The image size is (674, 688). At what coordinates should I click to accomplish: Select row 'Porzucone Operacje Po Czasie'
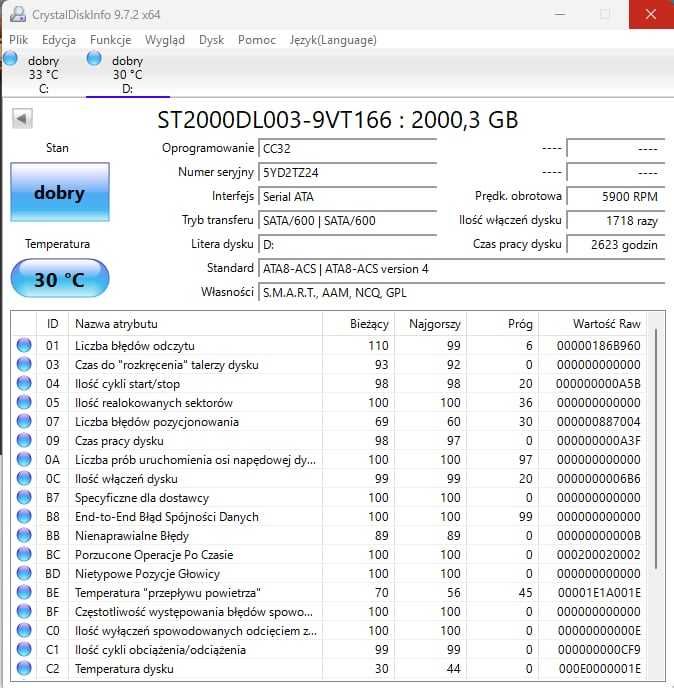pyautogui.click(x=329, y=555)
